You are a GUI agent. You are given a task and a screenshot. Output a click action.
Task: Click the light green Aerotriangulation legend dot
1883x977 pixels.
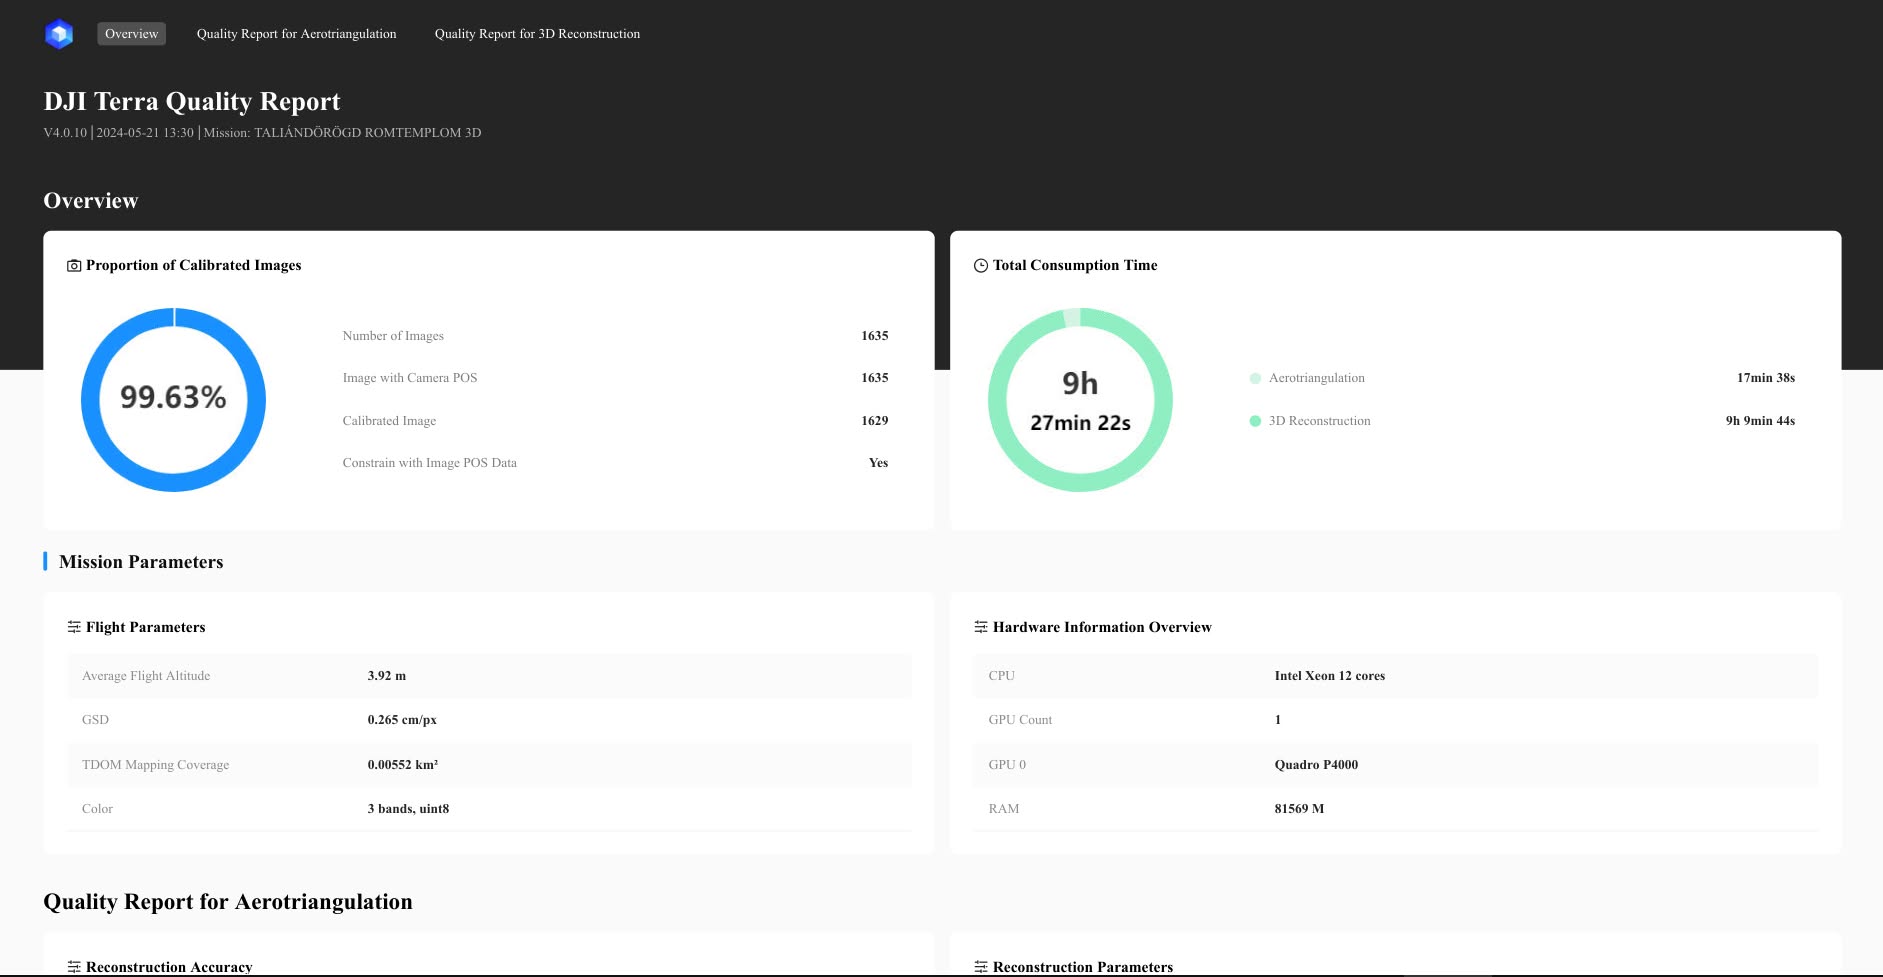pyautogui.click(x=1255, y=378)
